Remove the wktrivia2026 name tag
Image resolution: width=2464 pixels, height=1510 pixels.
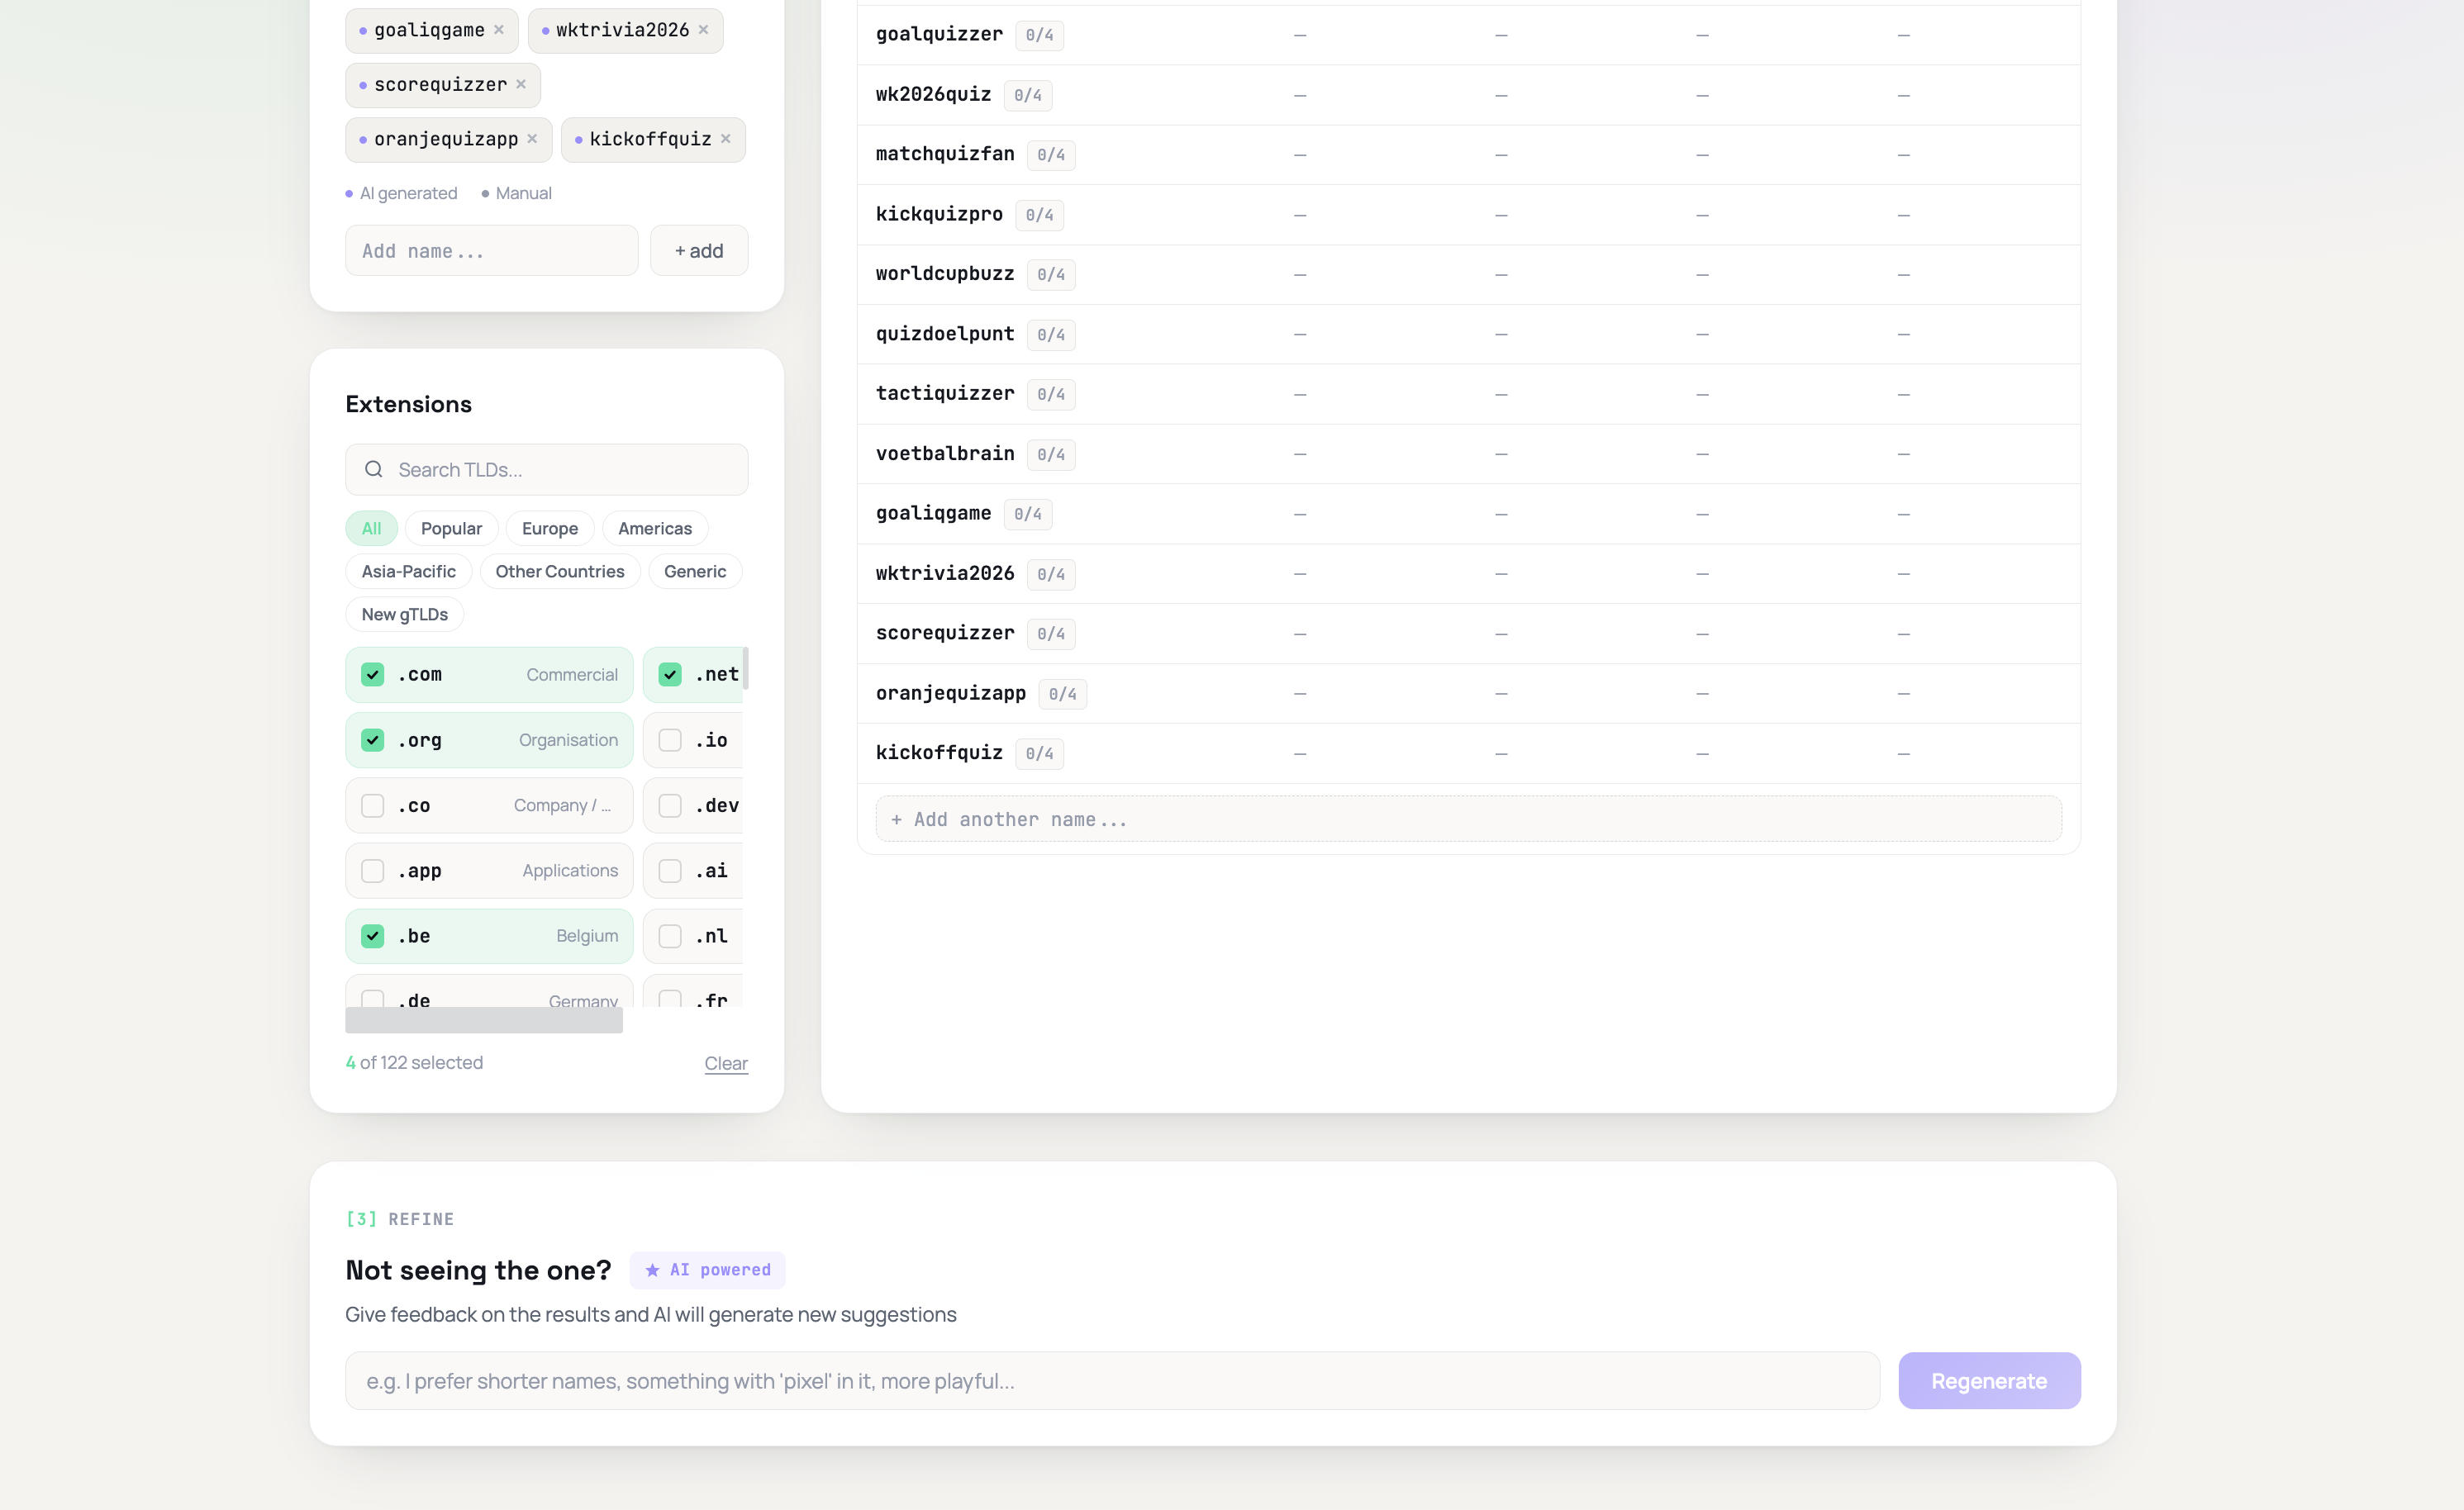point(703,30)
